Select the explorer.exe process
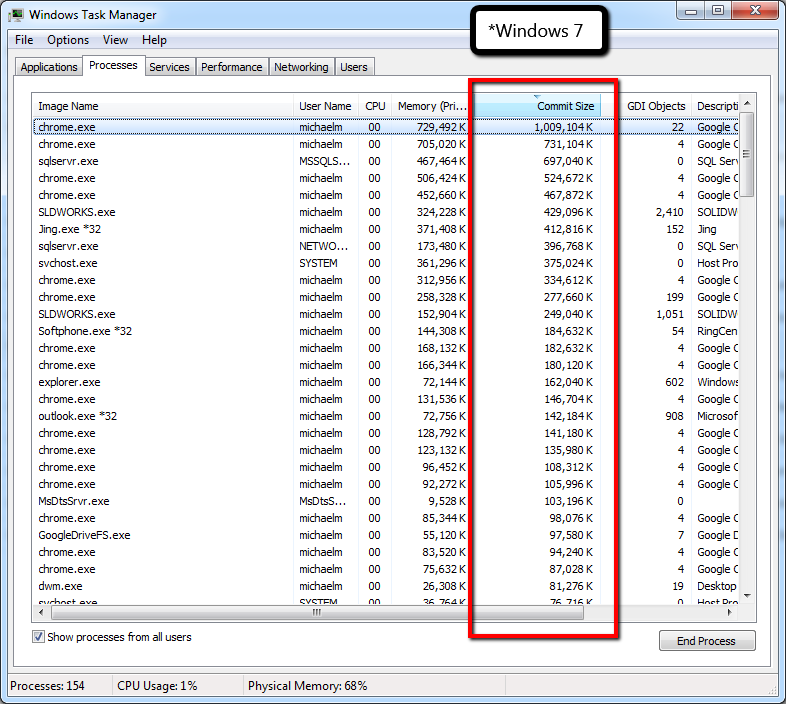Image resolution: width=786 pixels, height=704 pixels. (x=386, y=382)
